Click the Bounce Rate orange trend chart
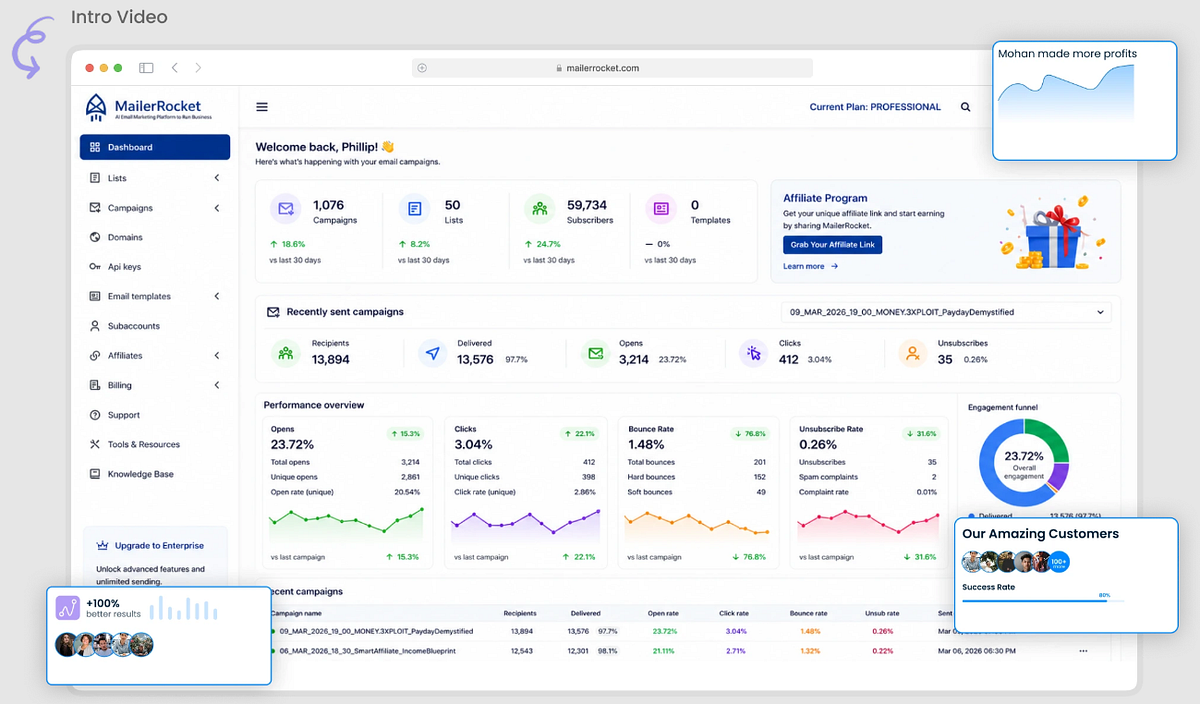Screen dimensions: 1200x704 pyautogui.click(x=697, y=524)
